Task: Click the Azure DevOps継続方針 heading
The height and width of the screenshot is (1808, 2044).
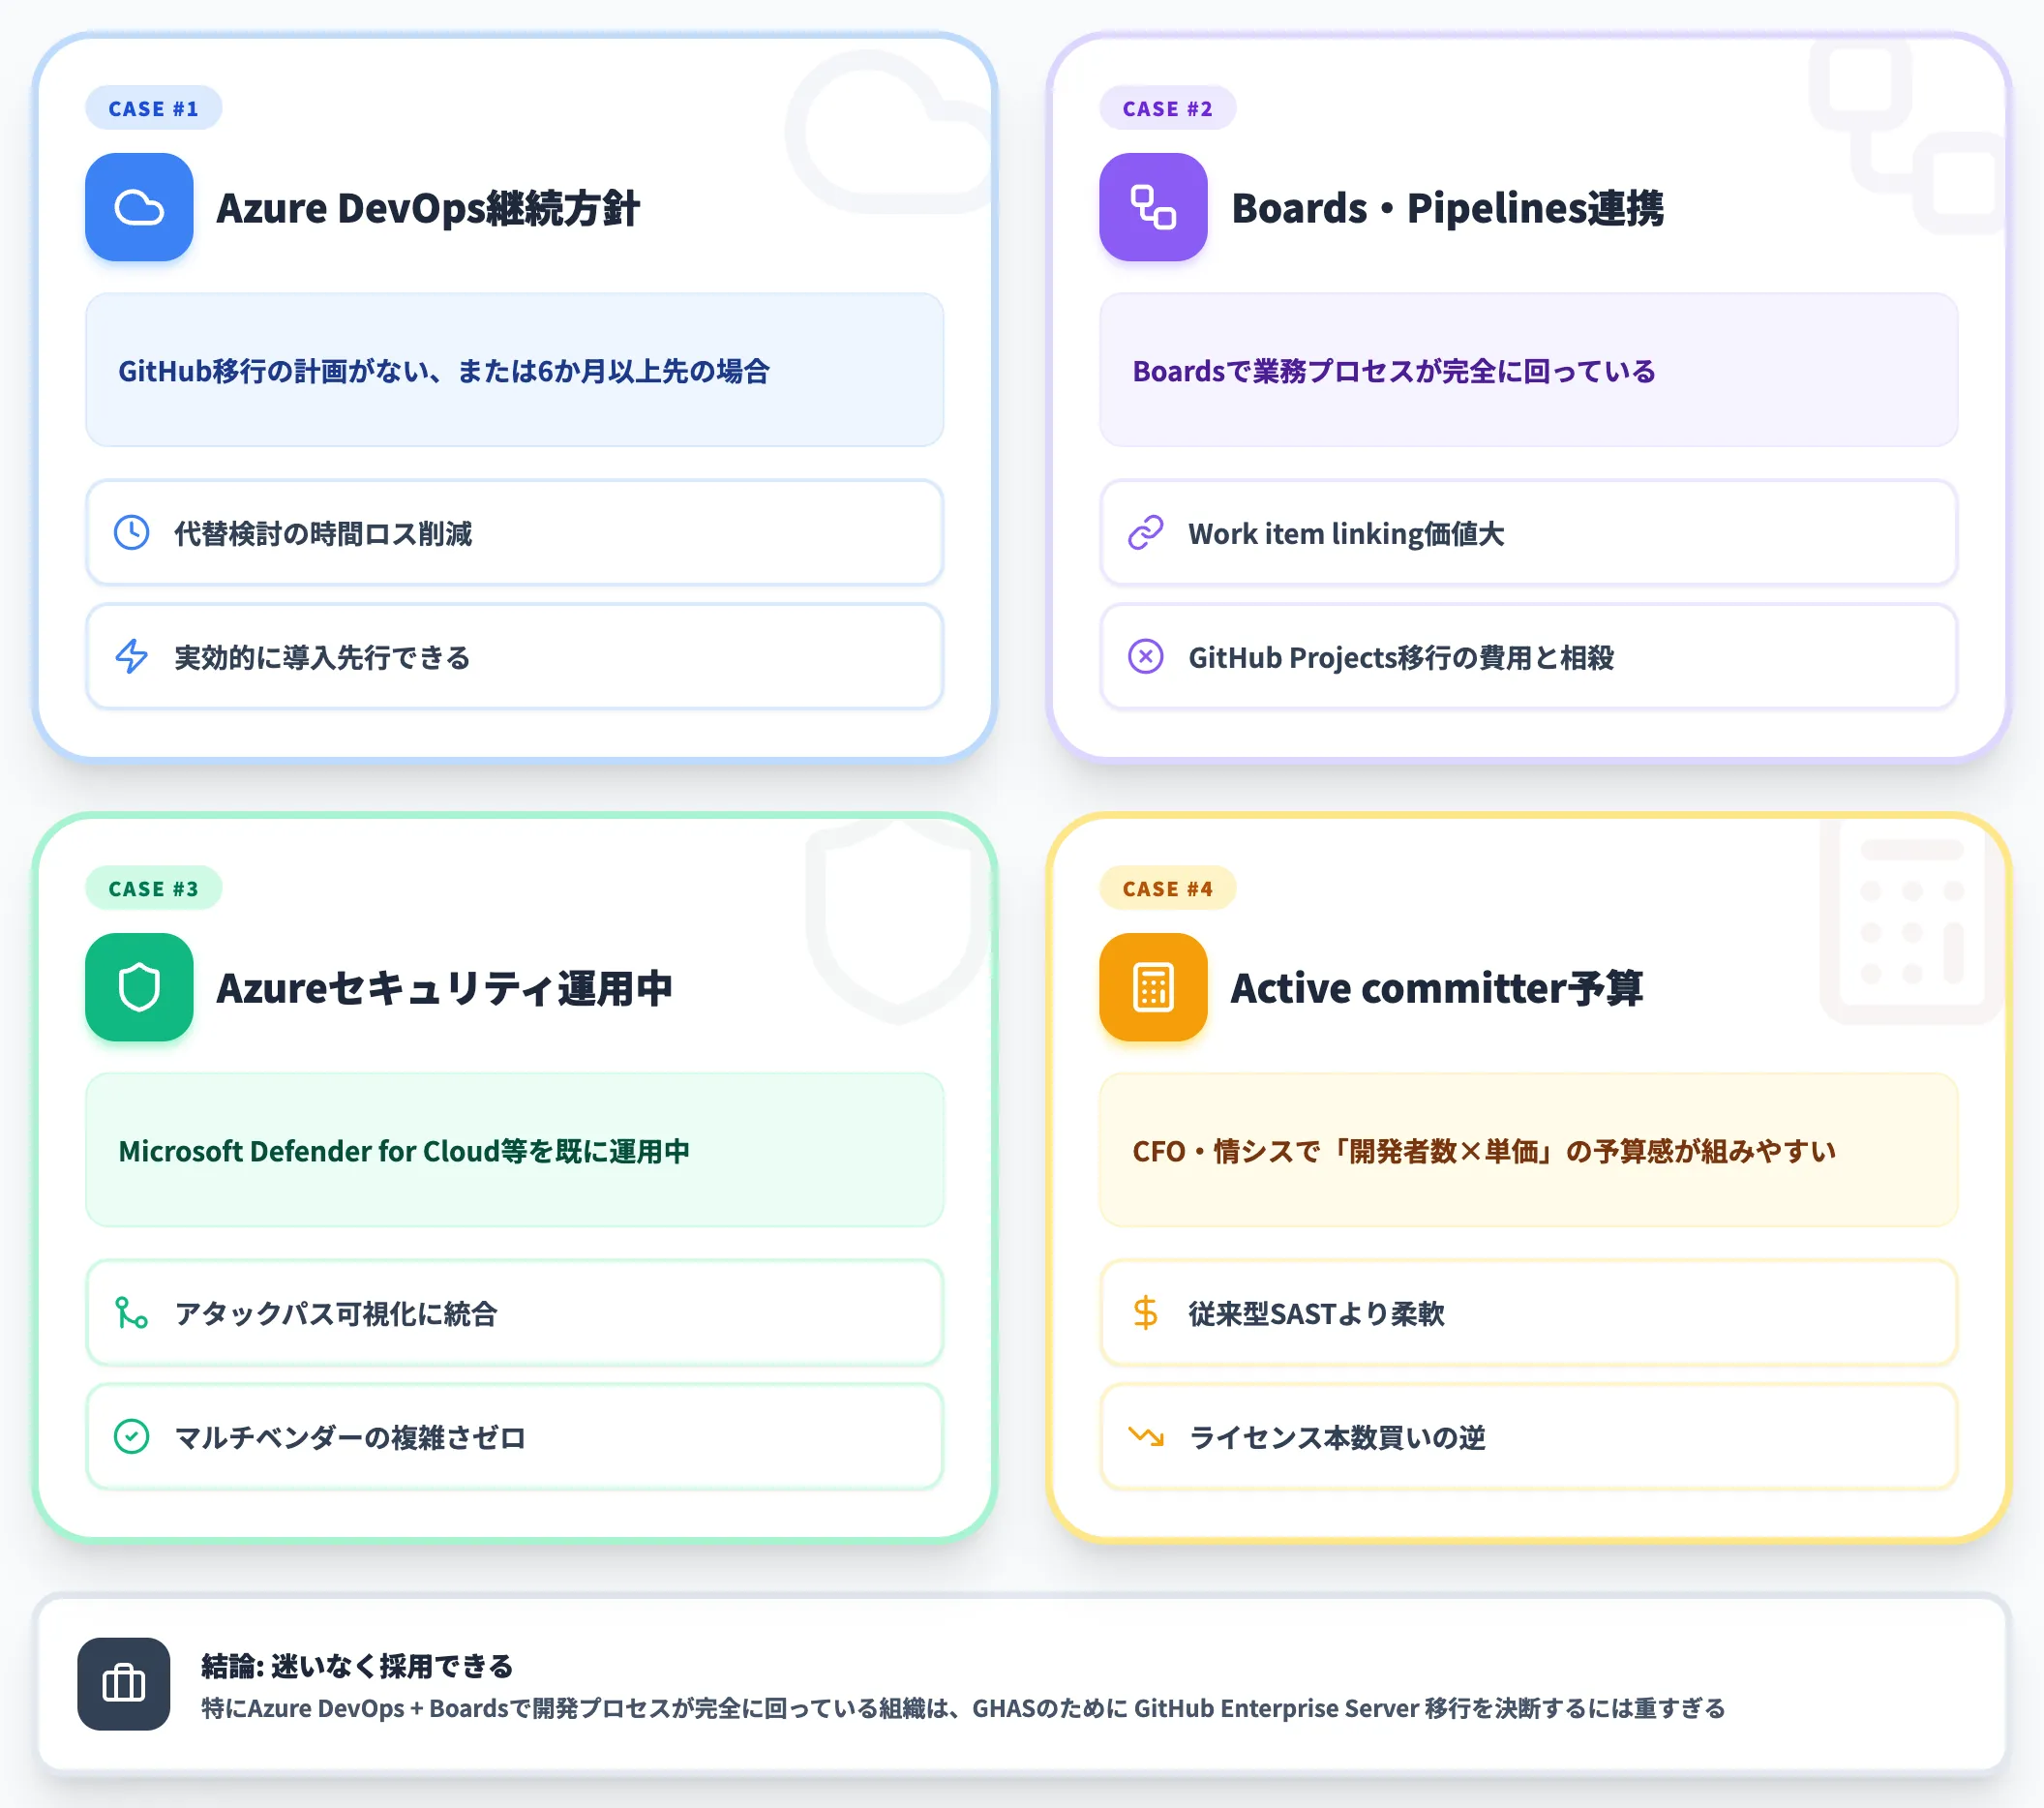Action: (428, 208)
